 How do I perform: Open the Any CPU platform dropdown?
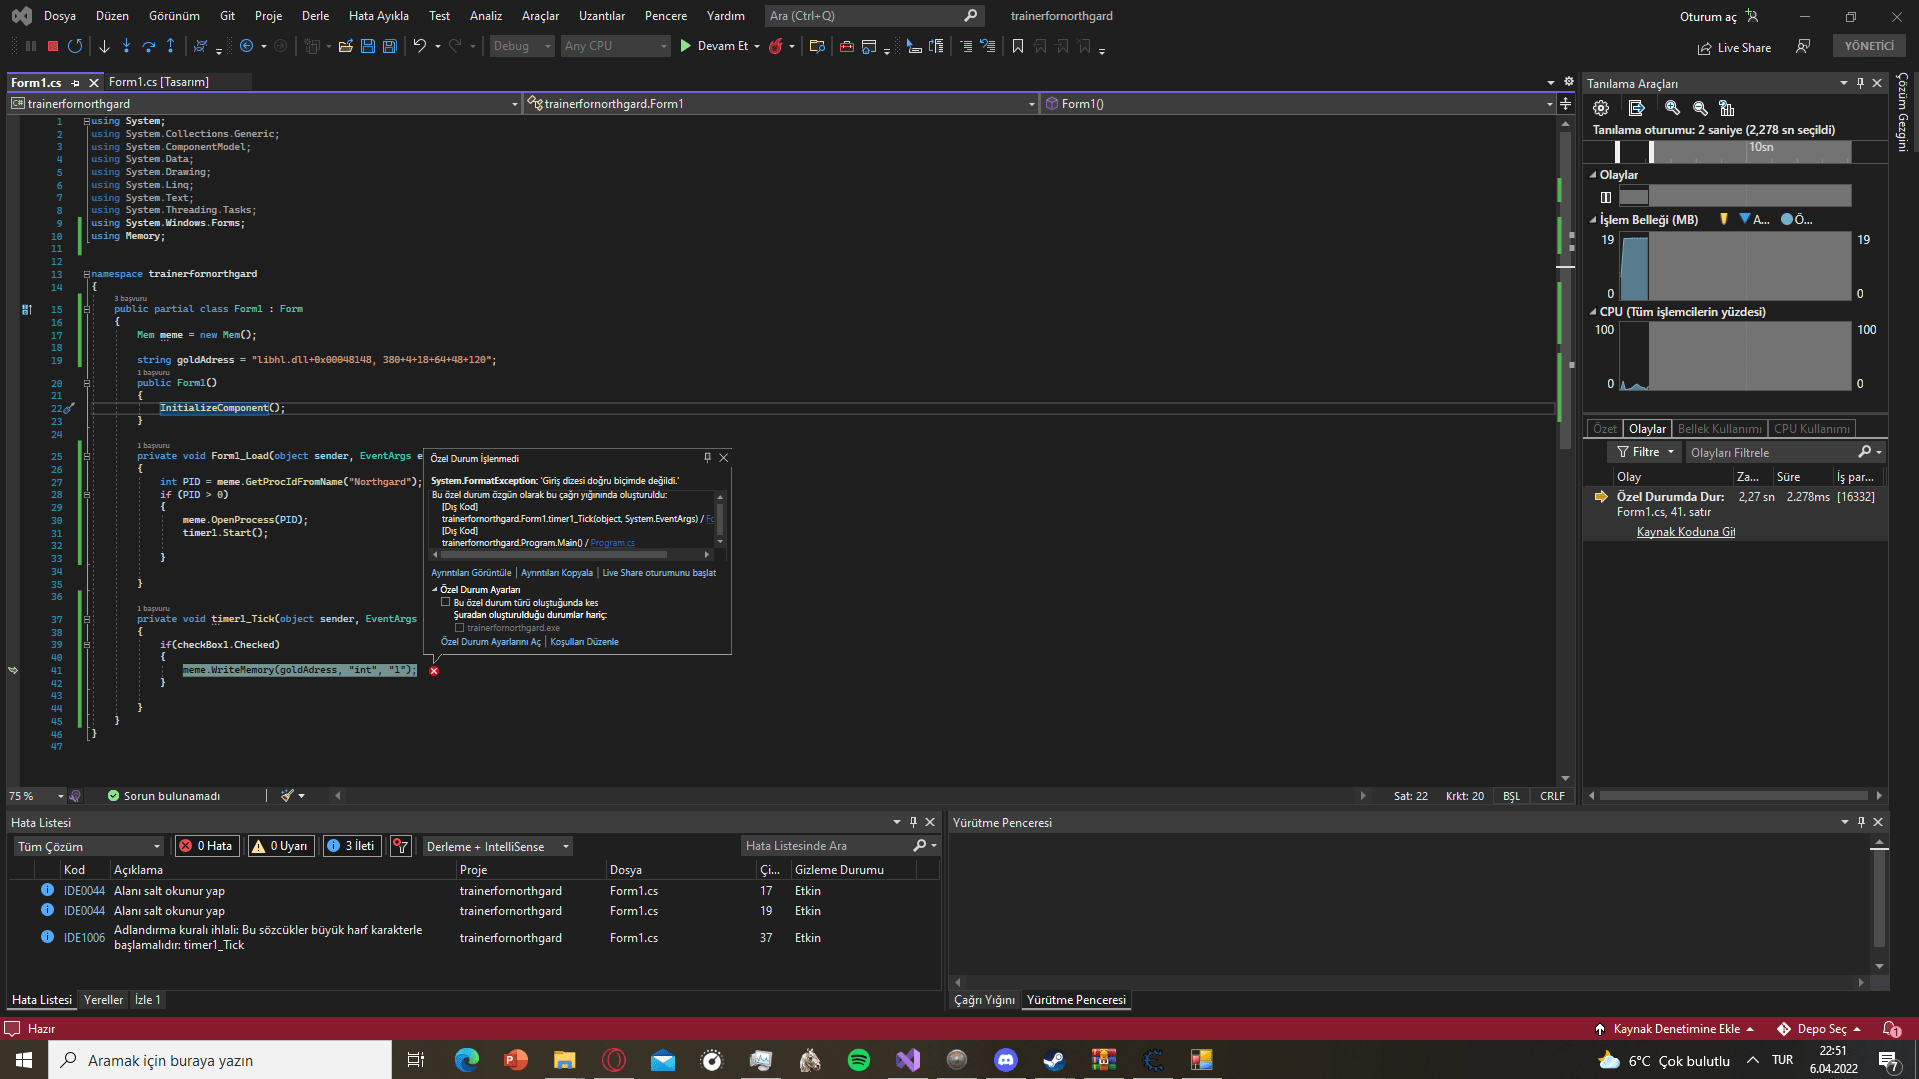pos(615,46)
